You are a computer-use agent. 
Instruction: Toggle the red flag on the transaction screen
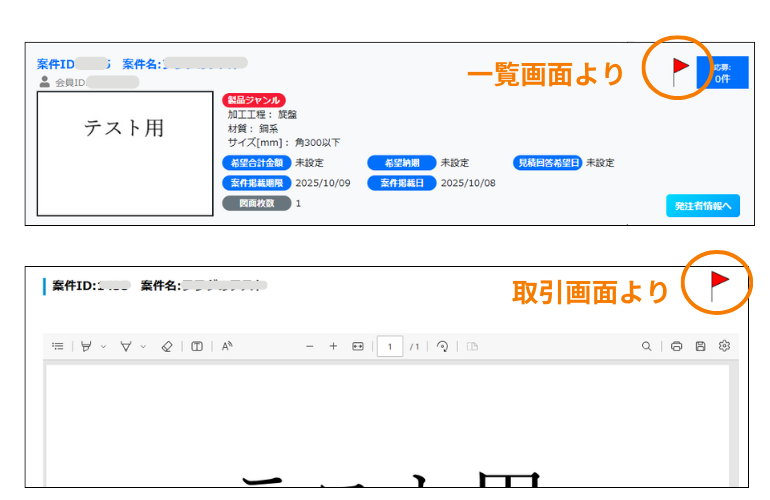tap(719, 286)
